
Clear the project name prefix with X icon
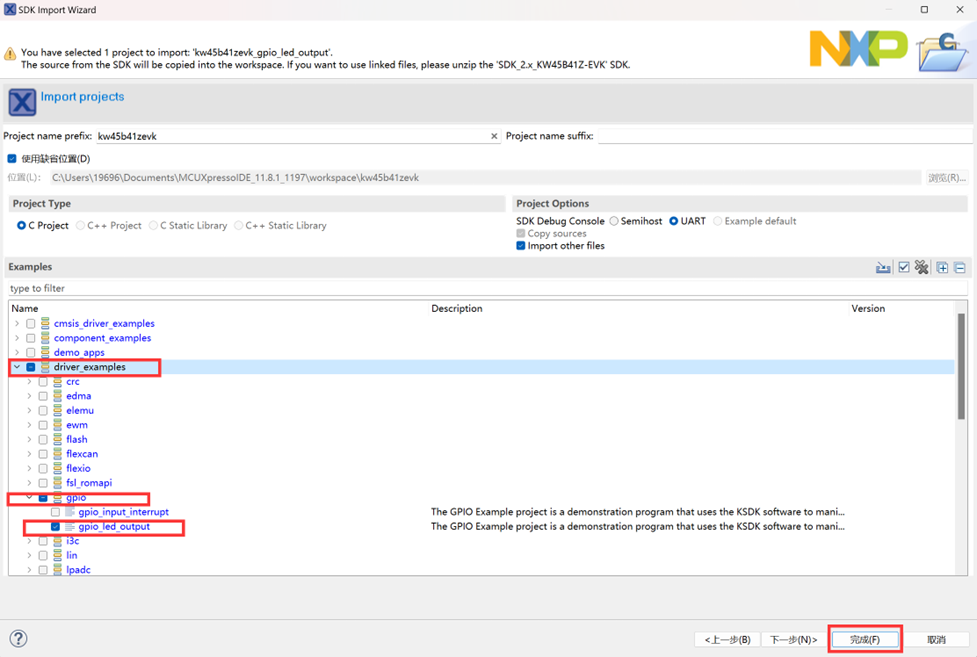(494, 136)
